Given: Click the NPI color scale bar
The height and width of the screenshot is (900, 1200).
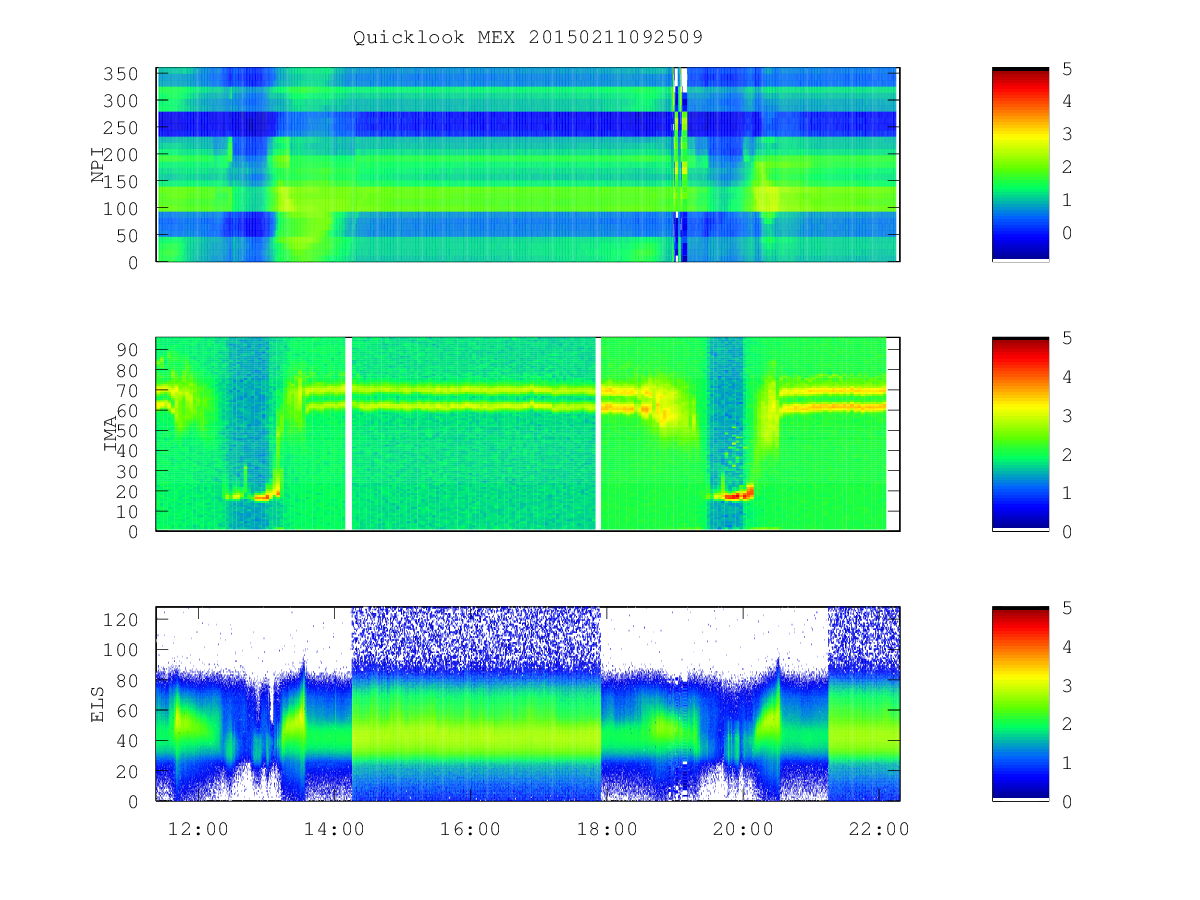Looking at the screenshot, I should click(1020, 165).
